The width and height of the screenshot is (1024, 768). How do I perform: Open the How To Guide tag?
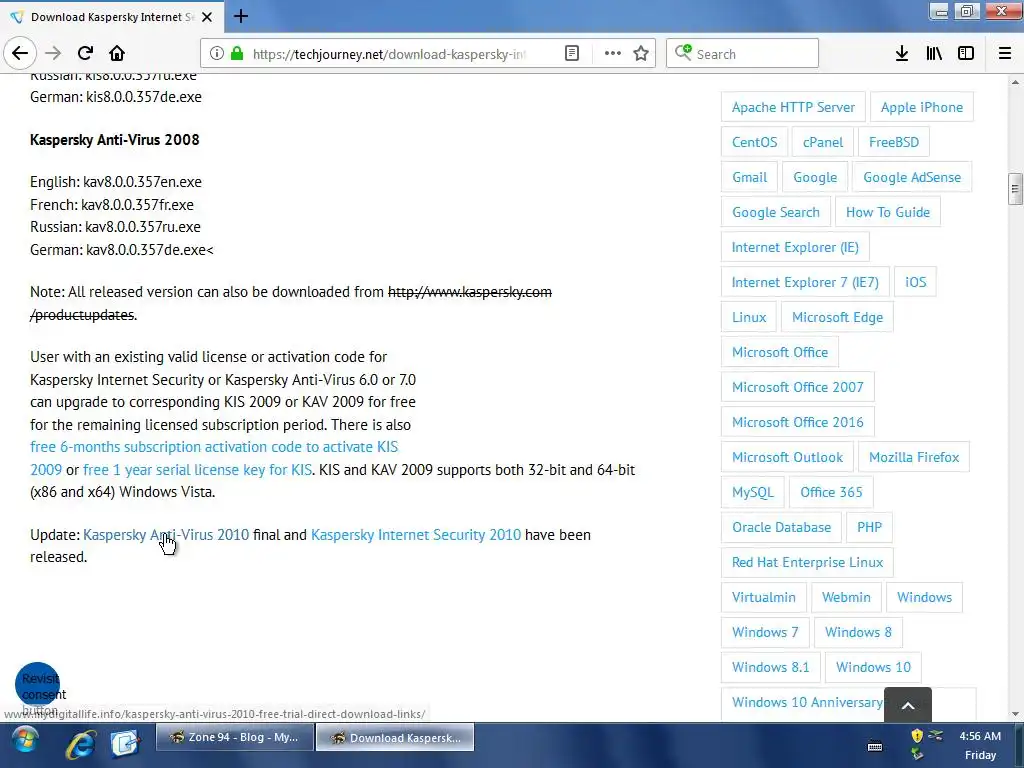point(888,212)
